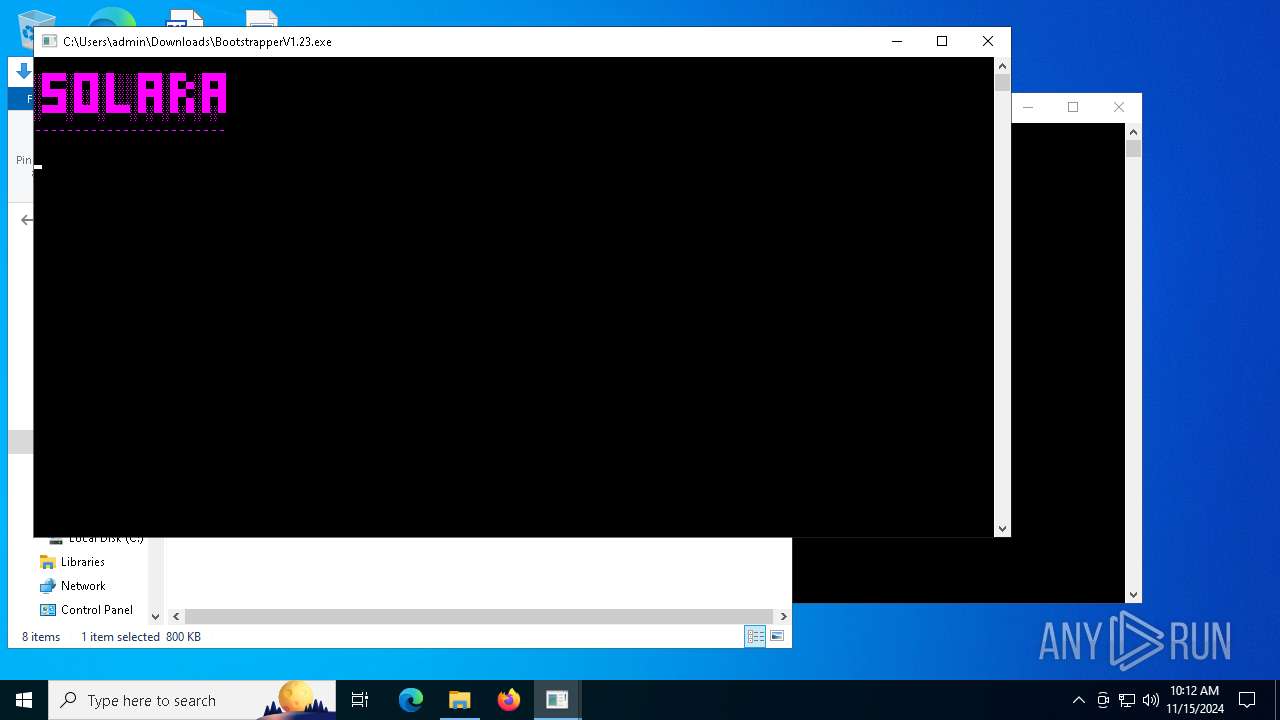This screenshot has width=1280, height=720.
Task: Launch Firefox from the taskbar
Action: tap(509, 700)
